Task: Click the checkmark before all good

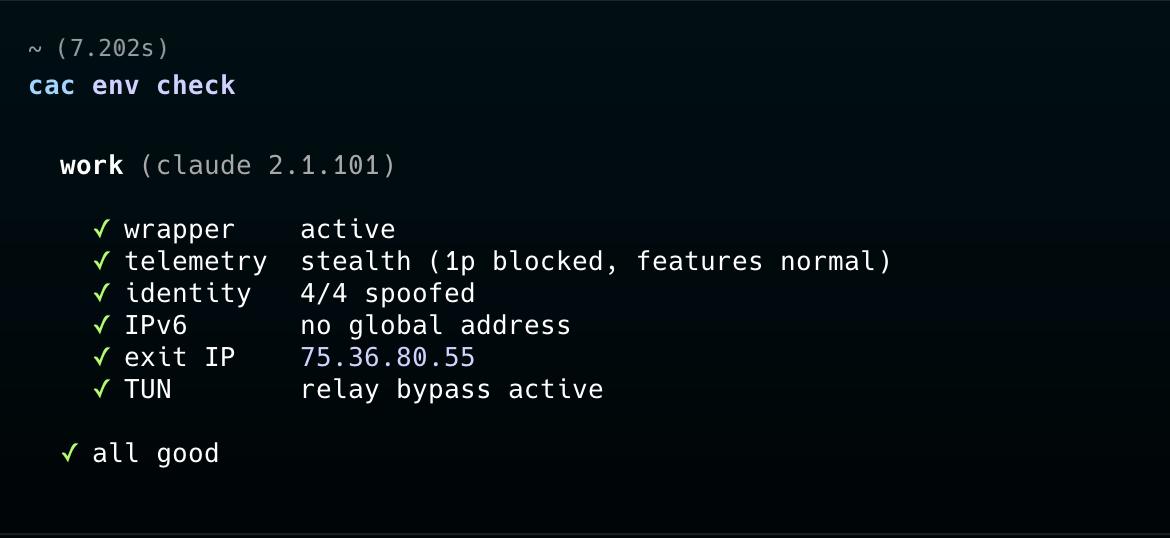Action: (x=69, y=453)
